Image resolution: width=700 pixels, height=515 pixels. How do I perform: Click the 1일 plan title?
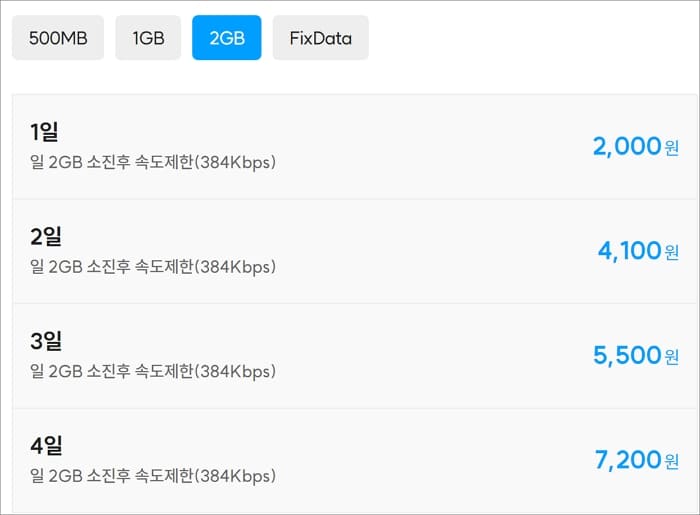pos(44,132)
